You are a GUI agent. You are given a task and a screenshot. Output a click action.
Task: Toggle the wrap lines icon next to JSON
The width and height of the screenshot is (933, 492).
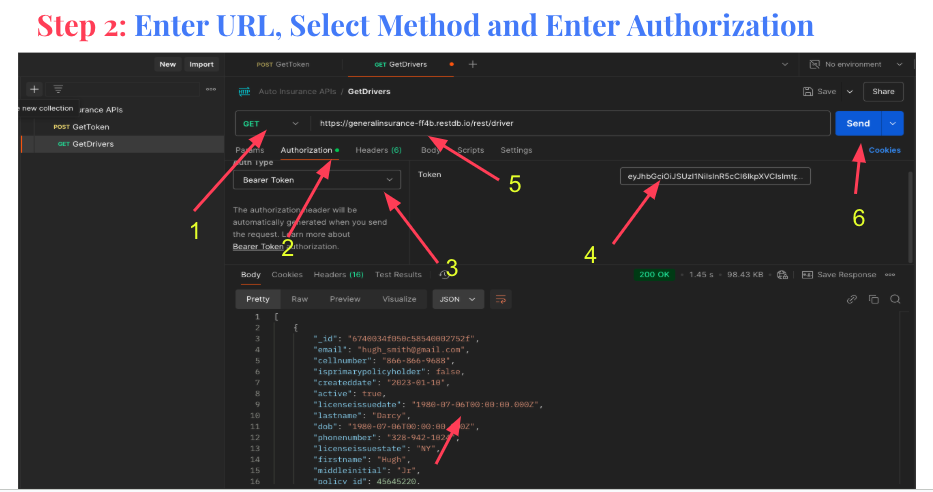coord(501,299)
